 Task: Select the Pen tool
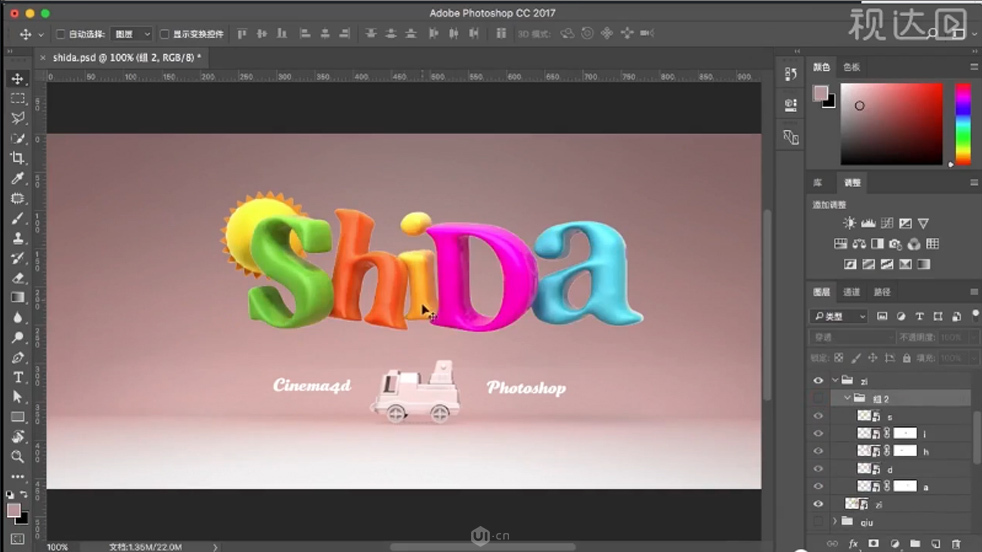point(18,357)
